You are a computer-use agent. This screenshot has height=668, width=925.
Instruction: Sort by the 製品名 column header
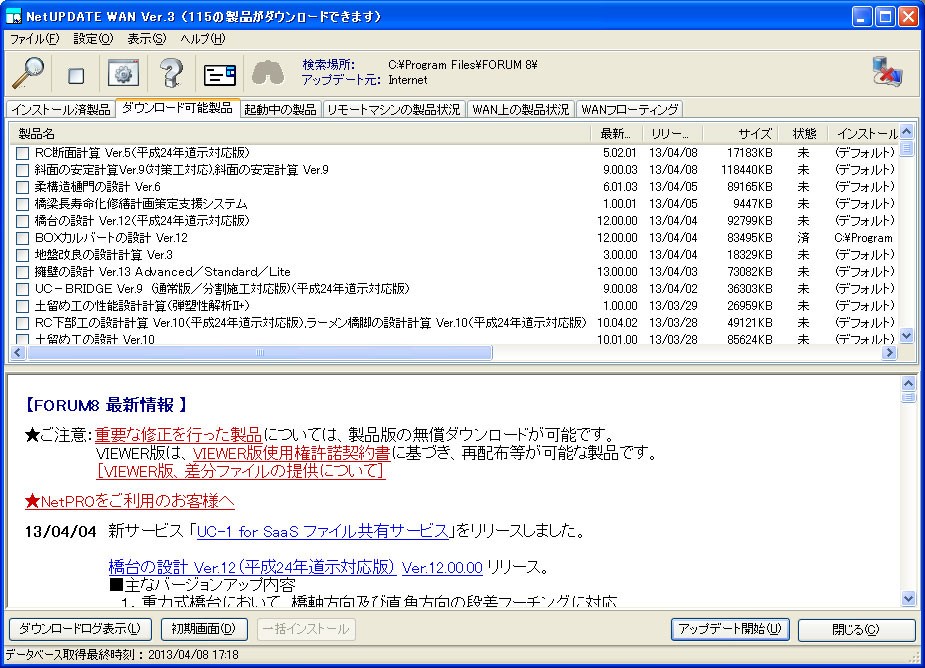[x=300, y=134]
